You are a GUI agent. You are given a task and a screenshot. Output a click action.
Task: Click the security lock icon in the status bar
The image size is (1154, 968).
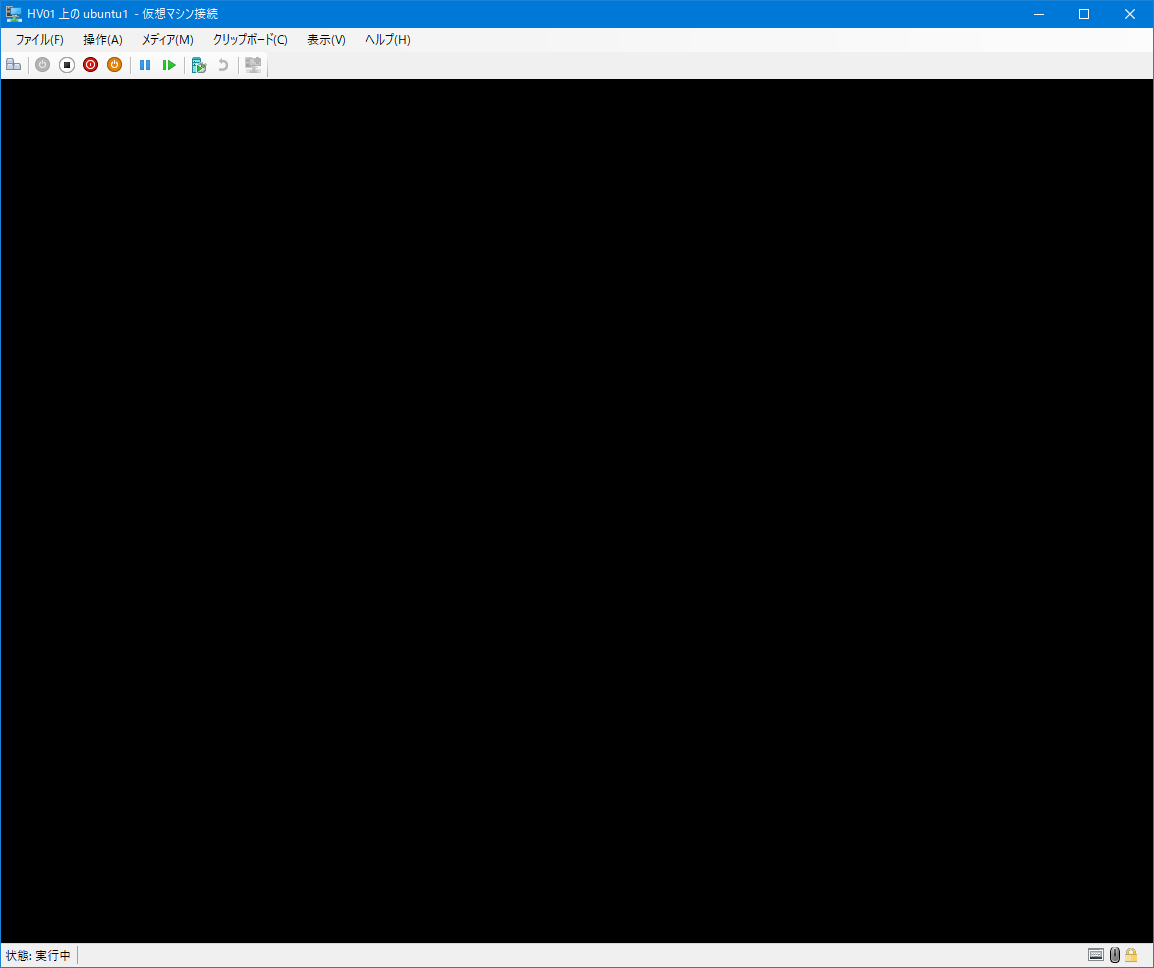pyautogui.click(x=1130, y=955)
